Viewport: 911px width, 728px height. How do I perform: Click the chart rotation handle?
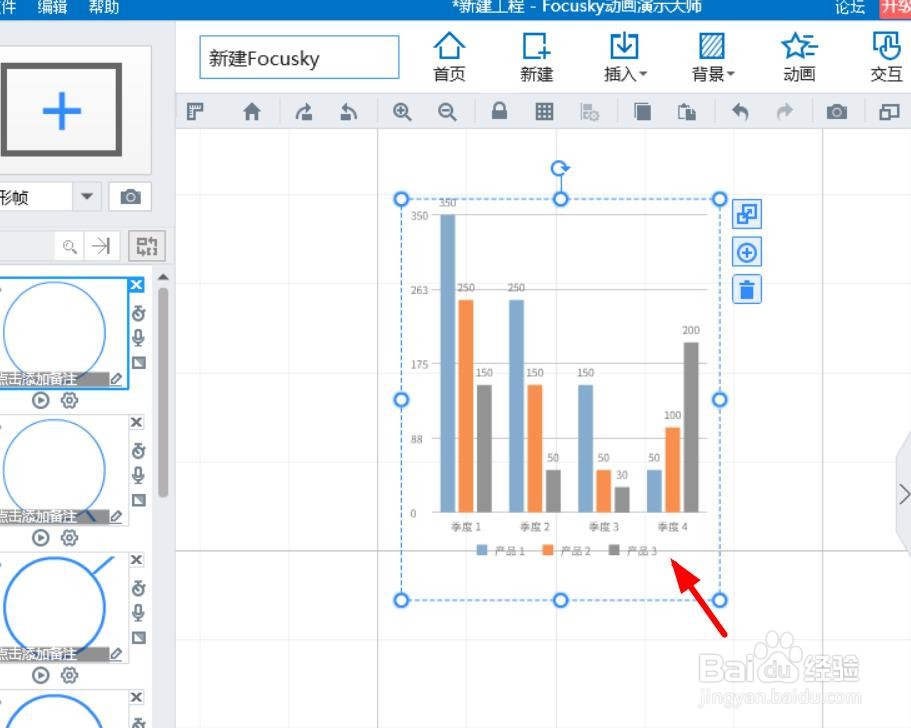point(560,168)
